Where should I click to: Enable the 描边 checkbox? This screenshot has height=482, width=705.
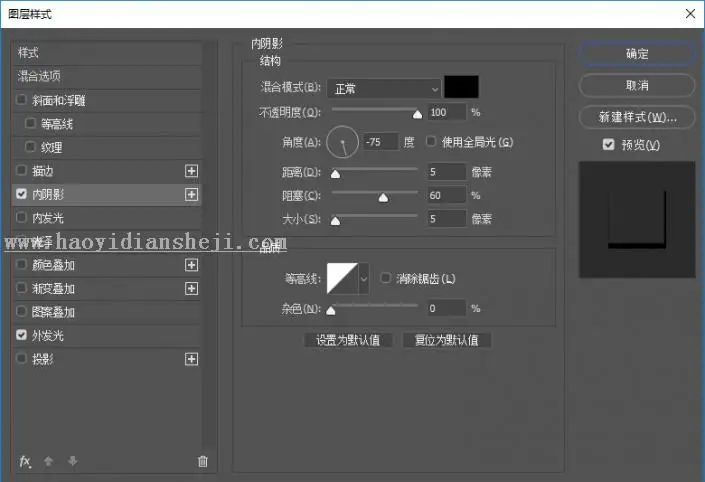pyautogui.click(x=21, y=170)
